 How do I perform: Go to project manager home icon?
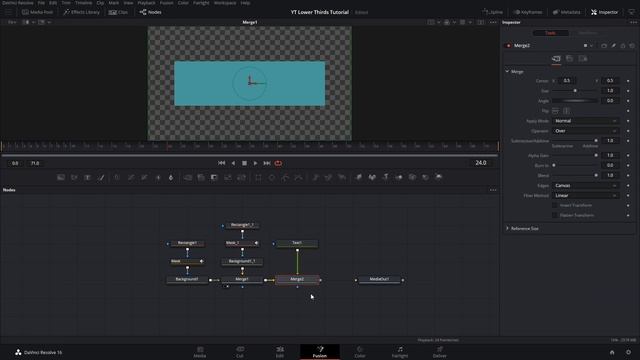pos(612,352)
